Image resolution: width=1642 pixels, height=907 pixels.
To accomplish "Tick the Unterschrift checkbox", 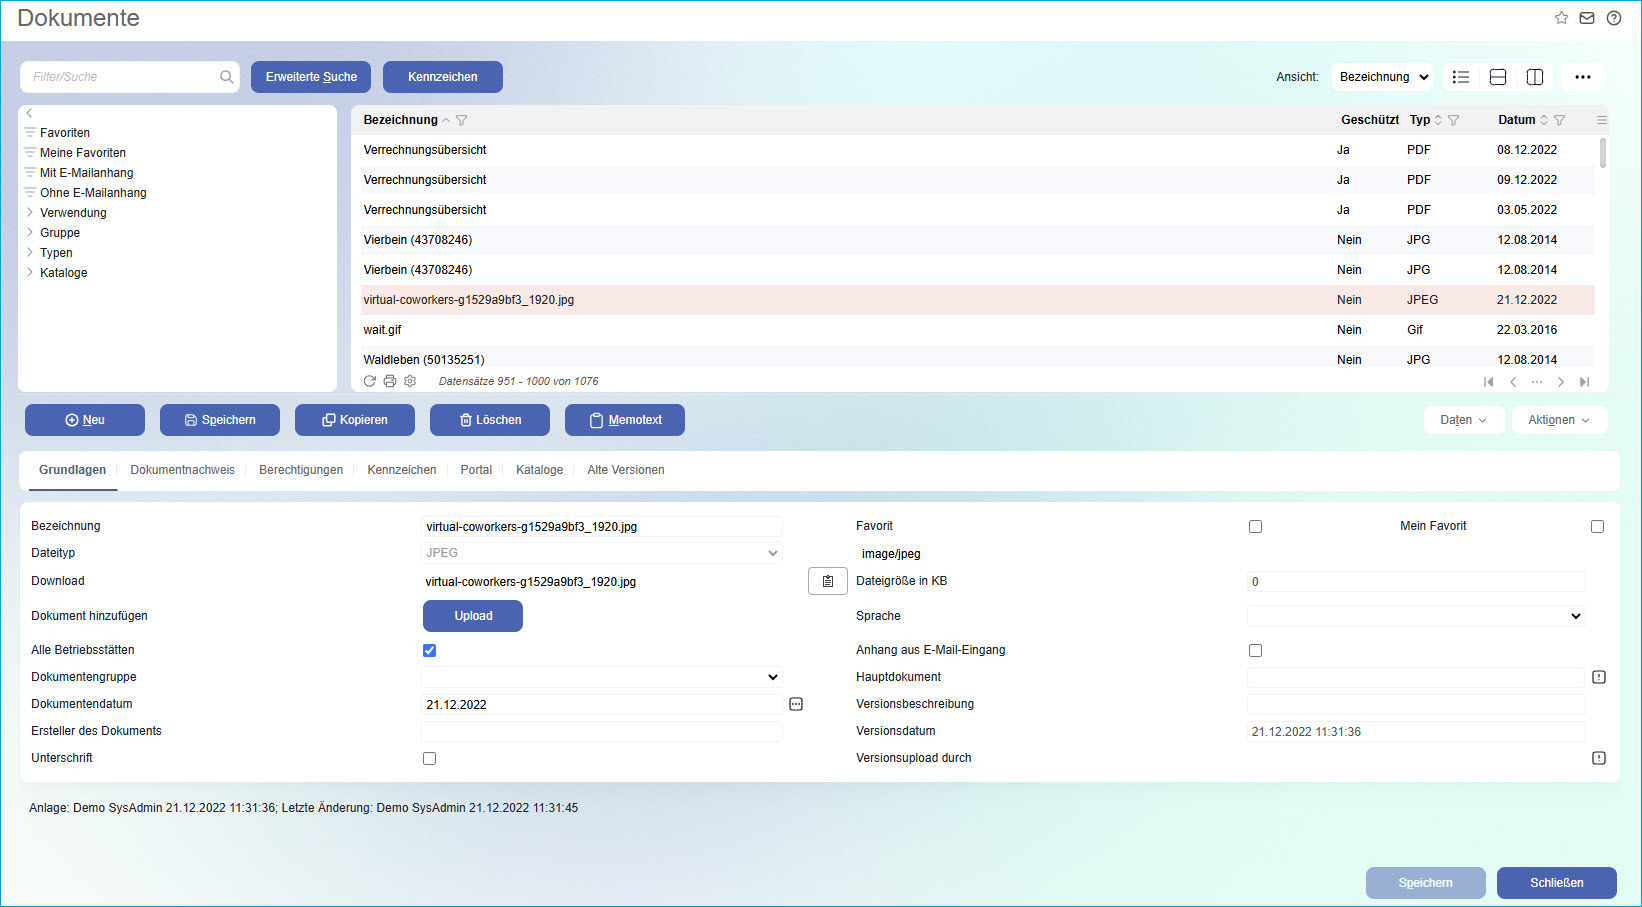I will pos(429,758).
